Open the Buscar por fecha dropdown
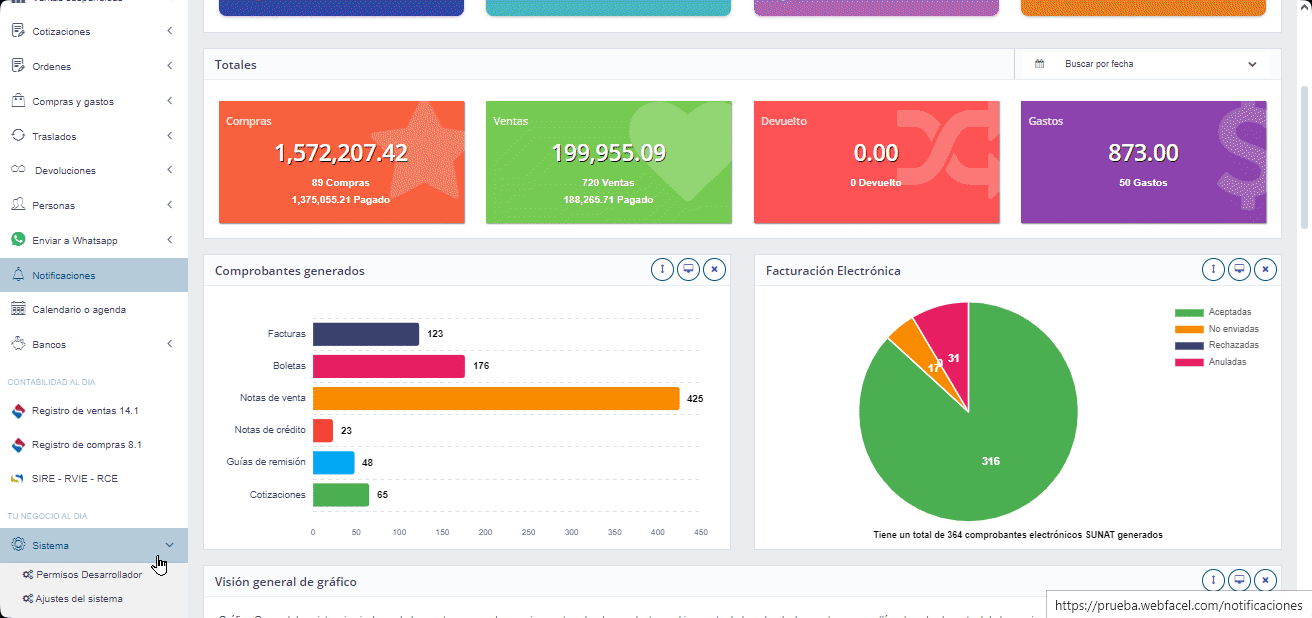The image size is (1312, 618). [x=1146, y=64]
